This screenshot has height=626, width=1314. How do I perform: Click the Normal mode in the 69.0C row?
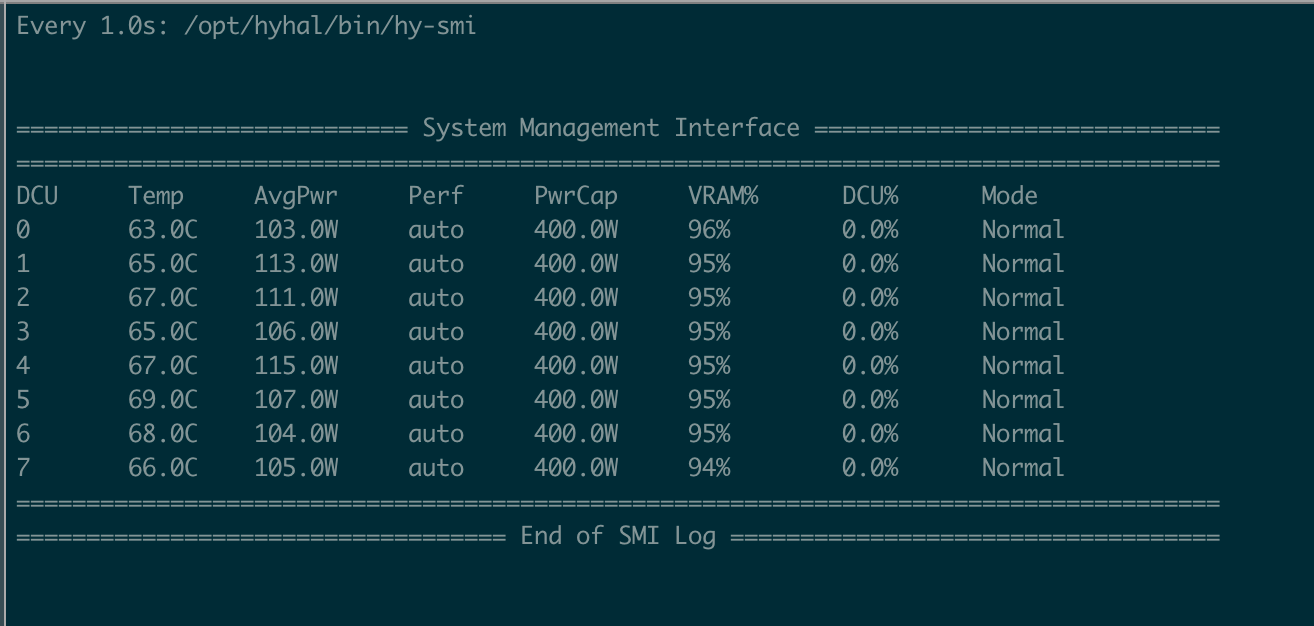click(x=1023, y=400)
